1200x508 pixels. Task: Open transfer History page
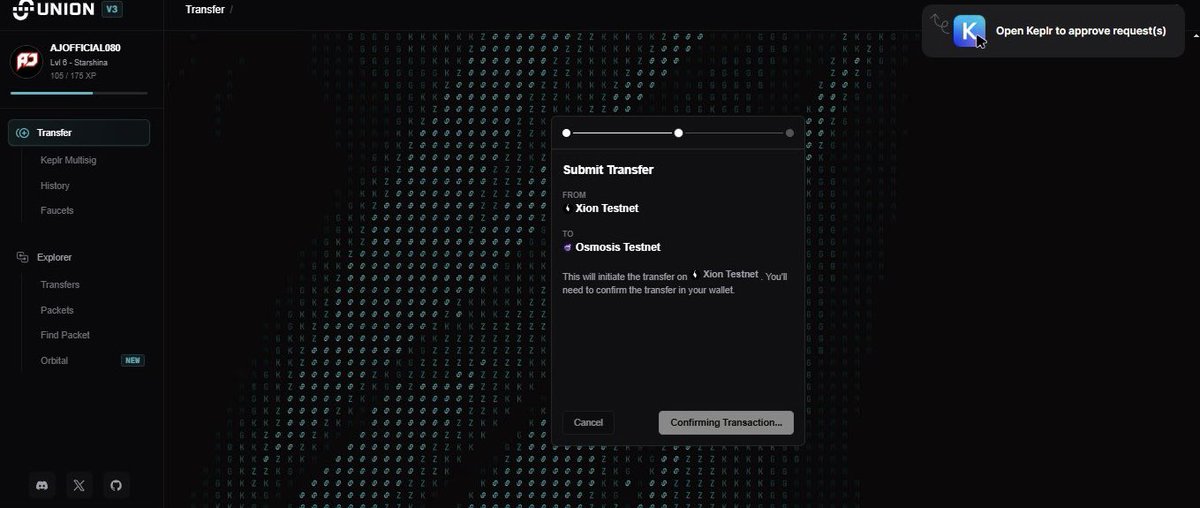[55, 186]
